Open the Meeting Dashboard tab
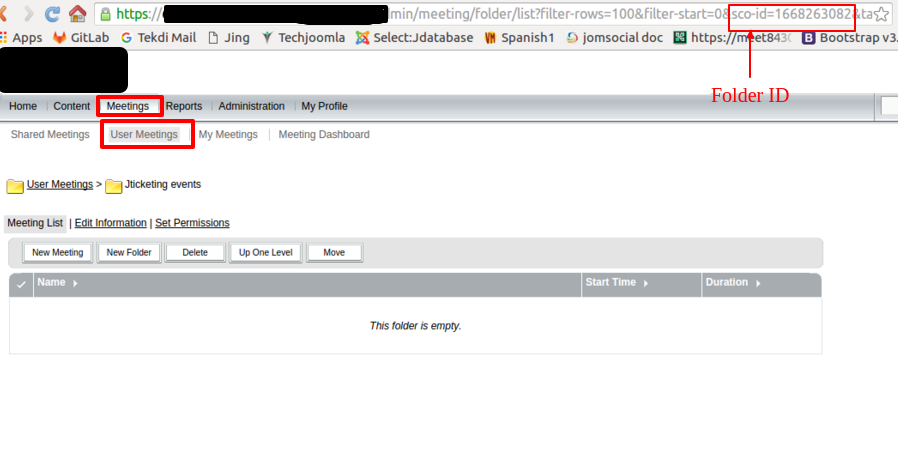The image size is (898, 468). click(324, 134)
